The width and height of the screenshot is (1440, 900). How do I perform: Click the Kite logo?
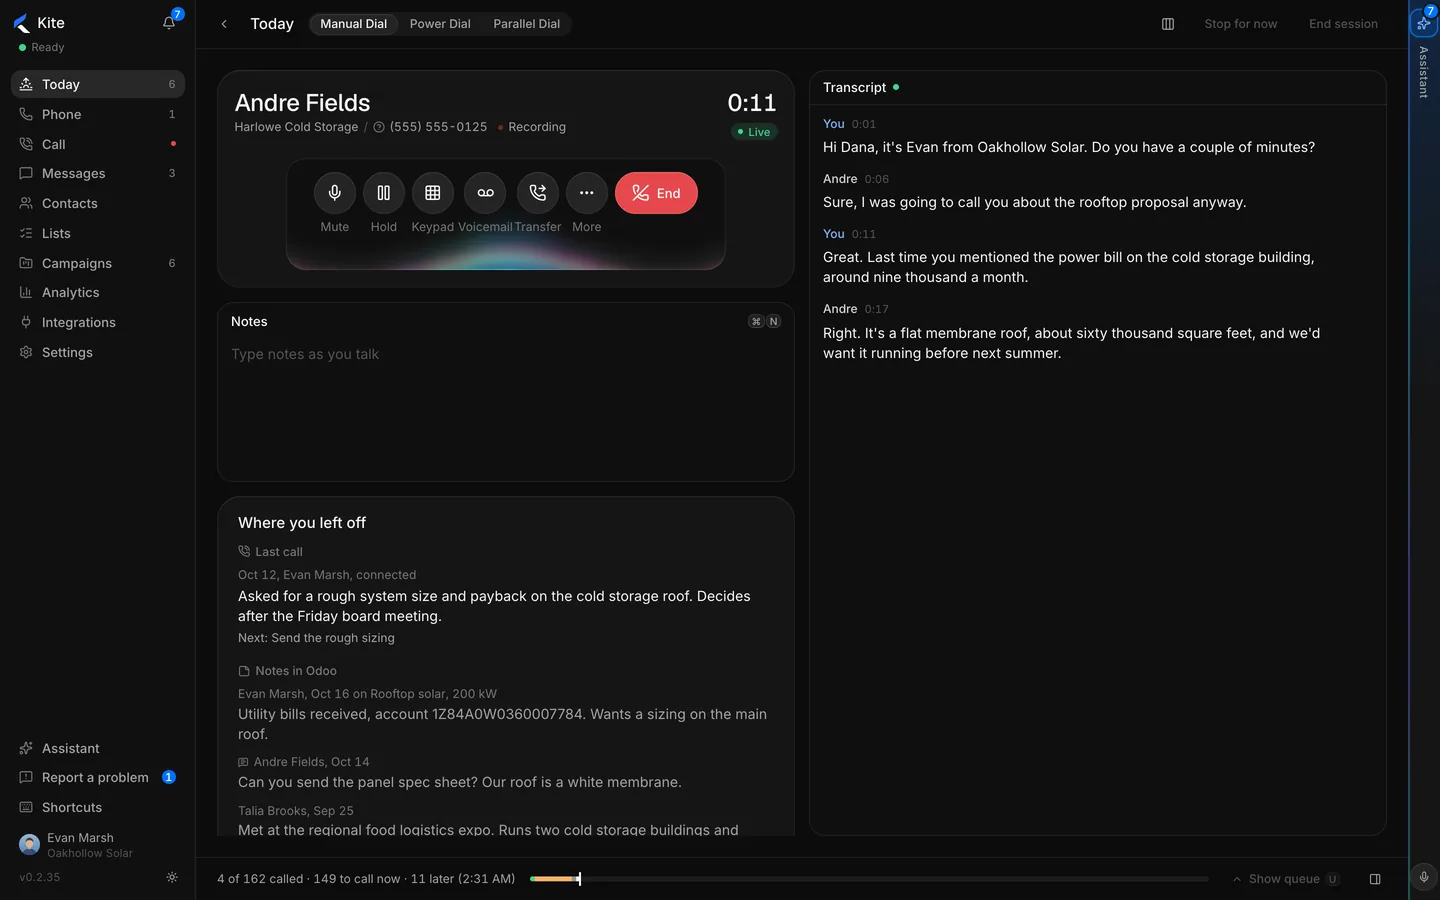[22, 23]
